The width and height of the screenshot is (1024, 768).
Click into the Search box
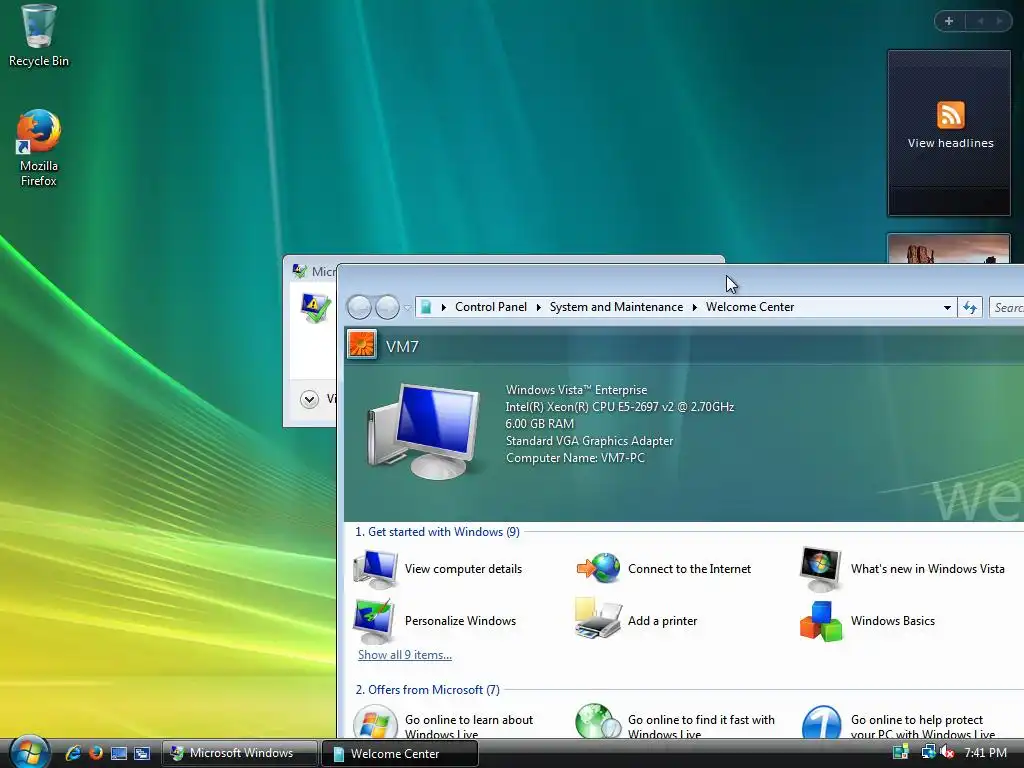[1006, 307]
